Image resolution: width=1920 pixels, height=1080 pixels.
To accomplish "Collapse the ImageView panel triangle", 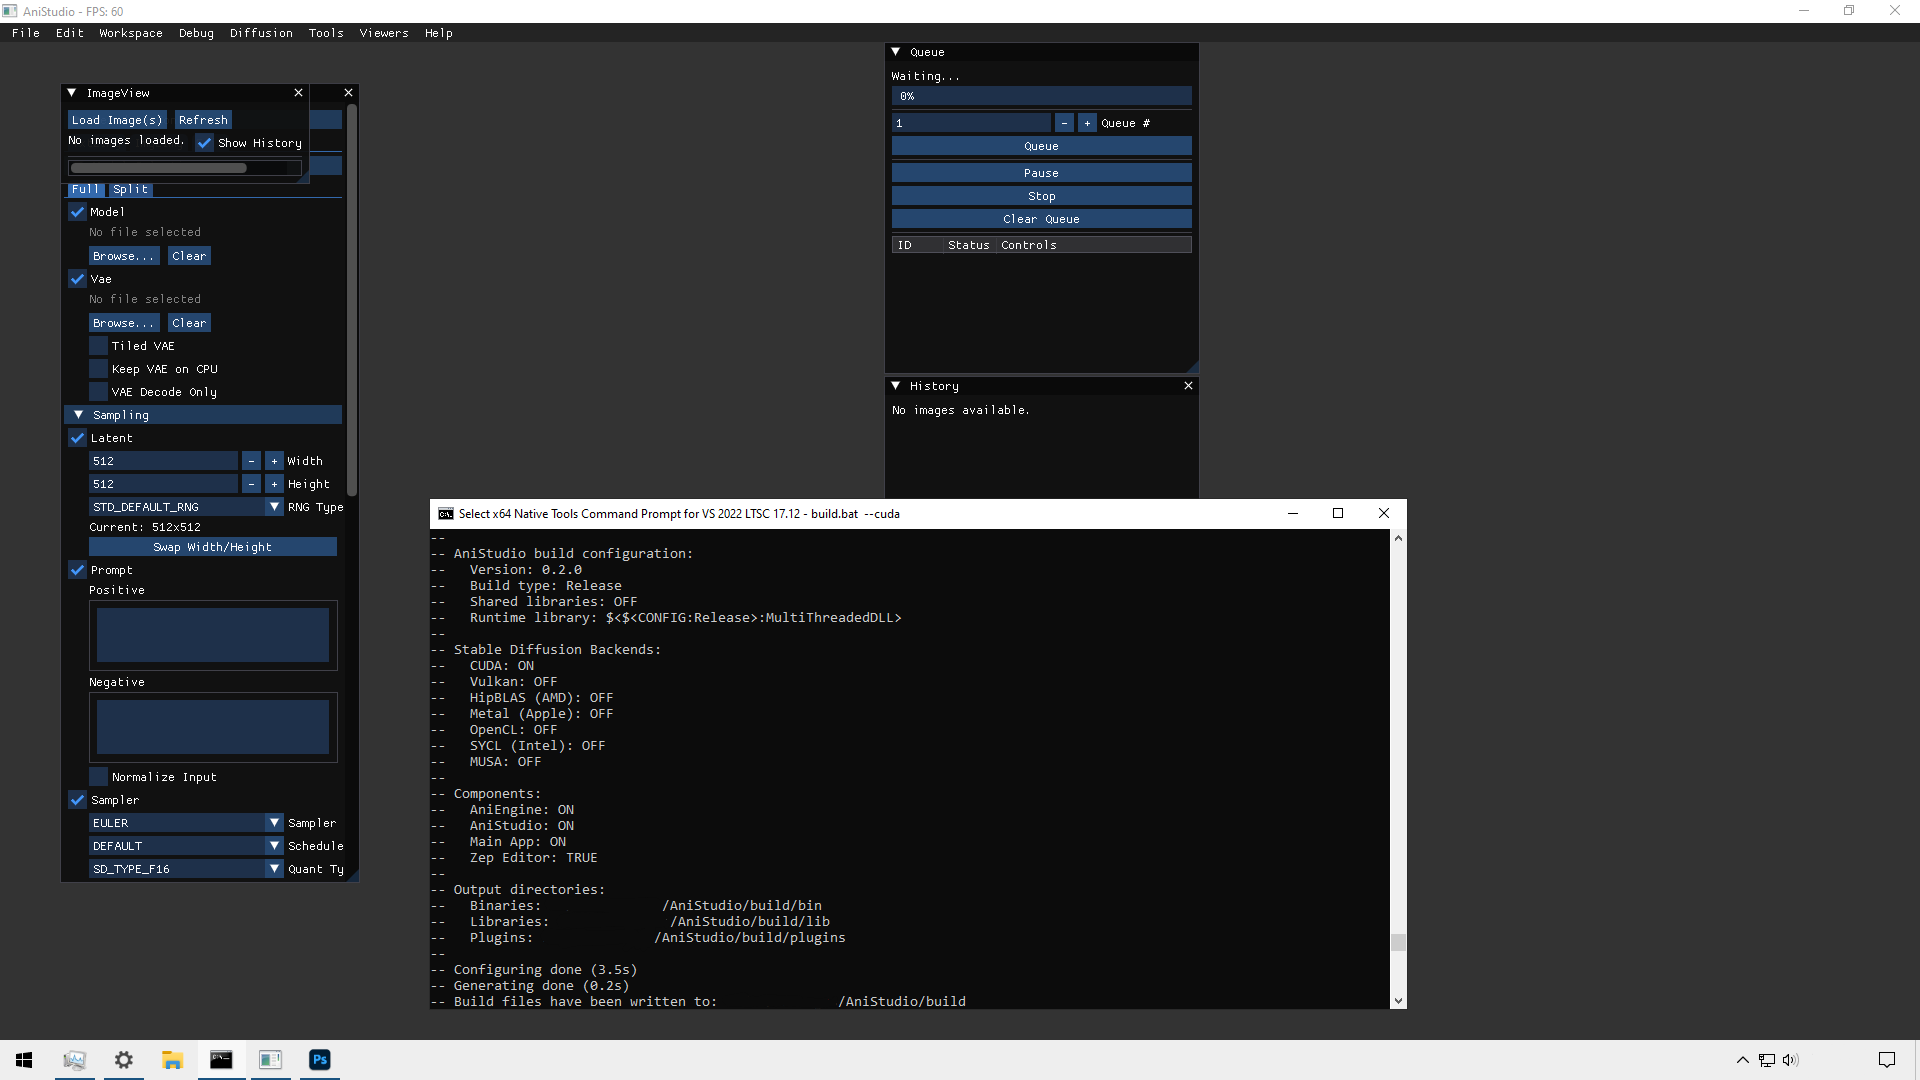I will click(72, 93).
